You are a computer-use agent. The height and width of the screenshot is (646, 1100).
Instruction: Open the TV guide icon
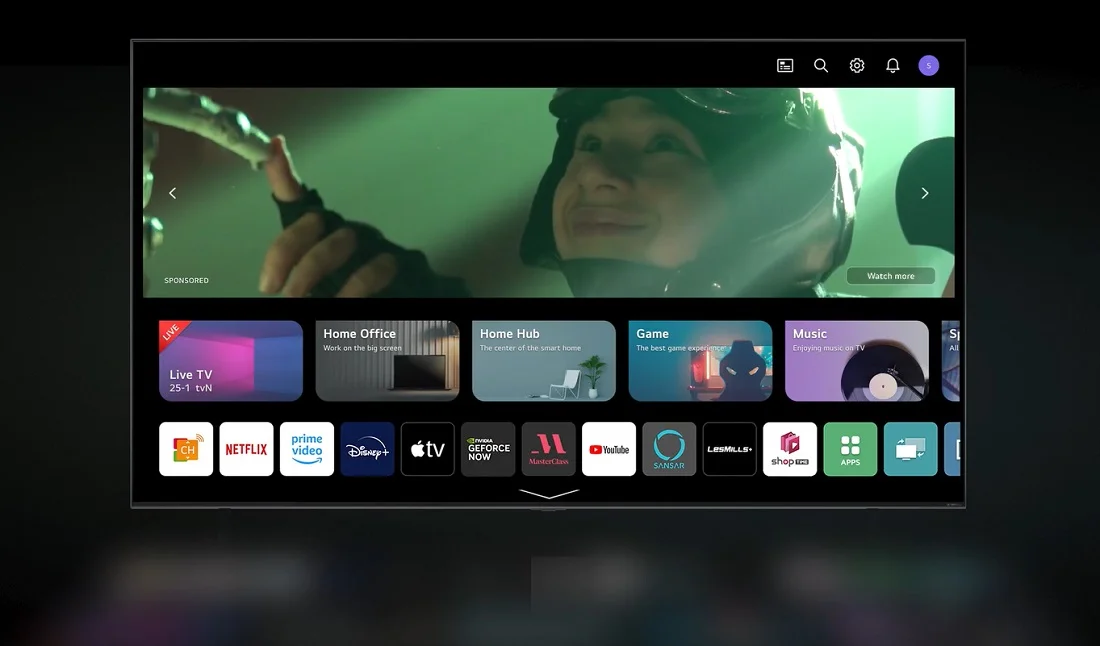tap(785, 65)
